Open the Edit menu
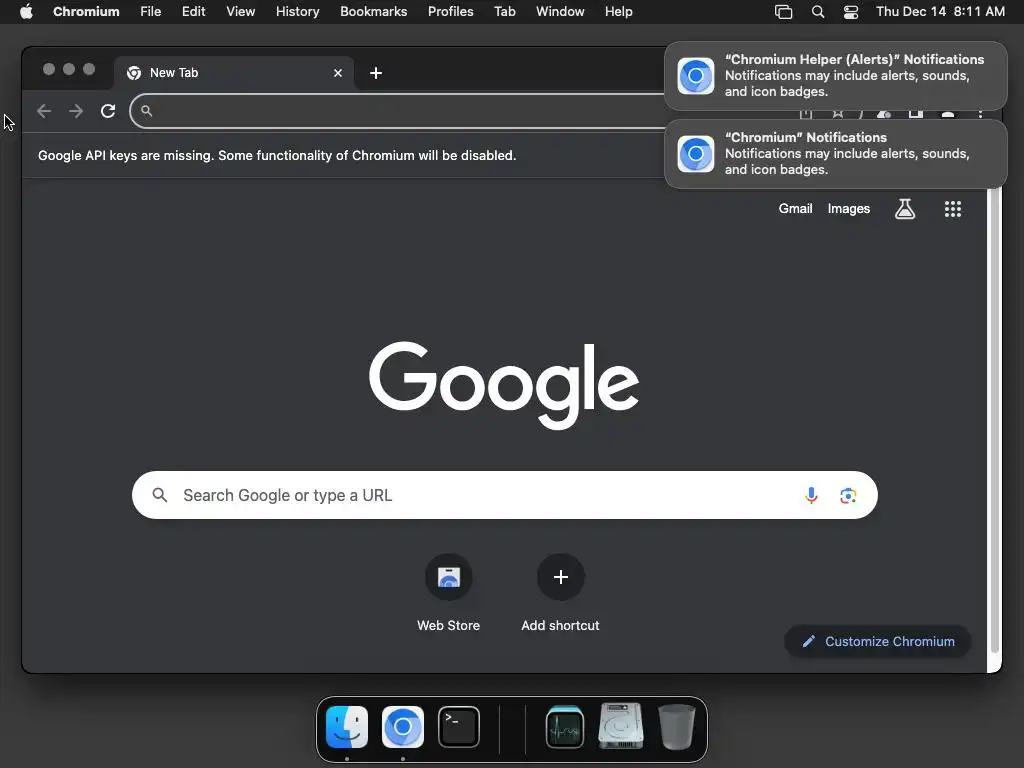1024x768 pixels. click(193, 12)
